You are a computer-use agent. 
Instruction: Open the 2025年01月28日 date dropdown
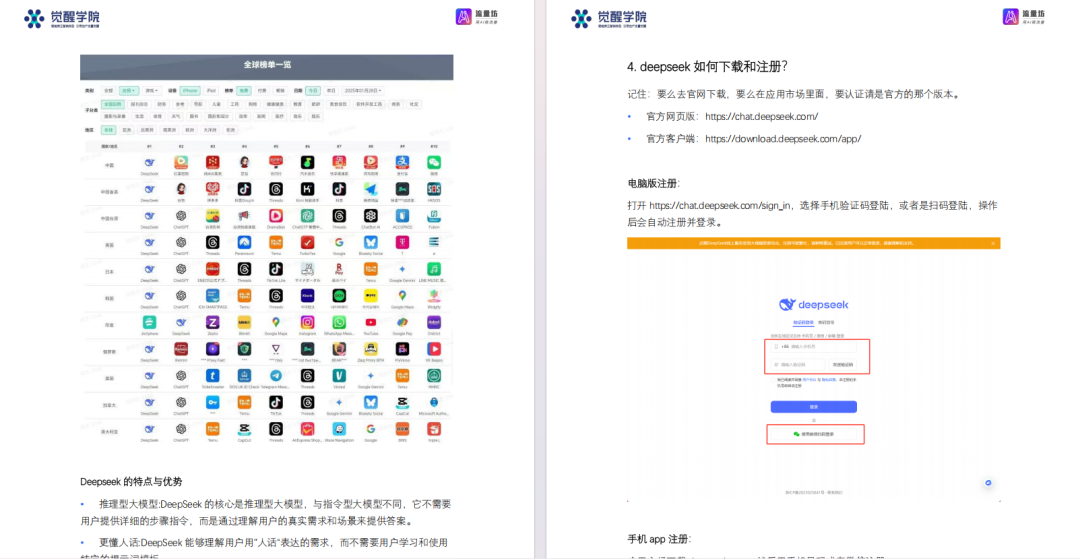pyautogui.click(x=364, y=91)
